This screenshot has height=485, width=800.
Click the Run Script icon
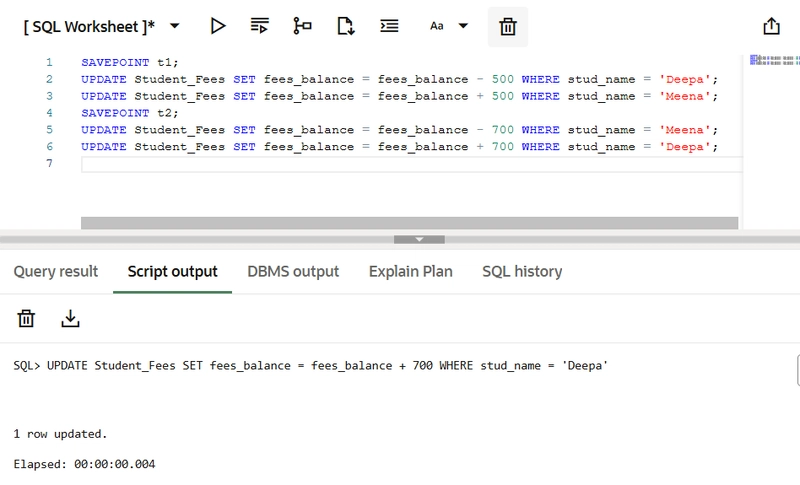click(x=260, y=26)
